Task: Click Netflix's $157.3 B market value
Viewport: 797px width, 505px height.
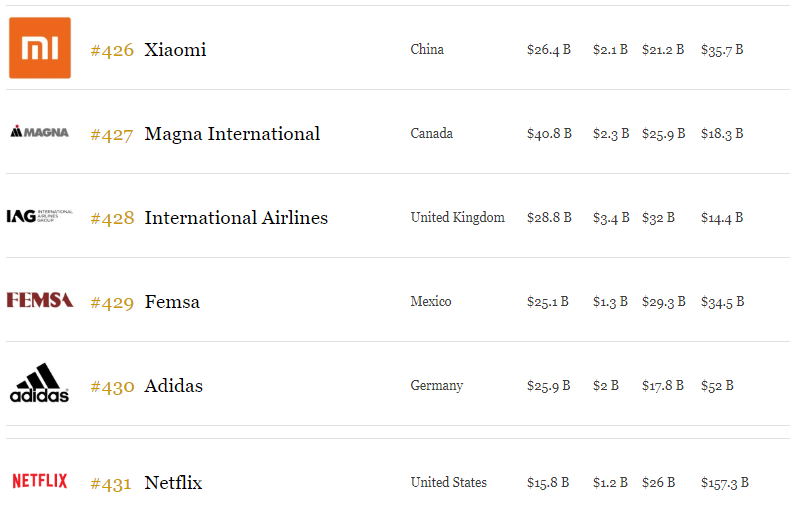Action: pyautogui.click(x=725, y=483)
